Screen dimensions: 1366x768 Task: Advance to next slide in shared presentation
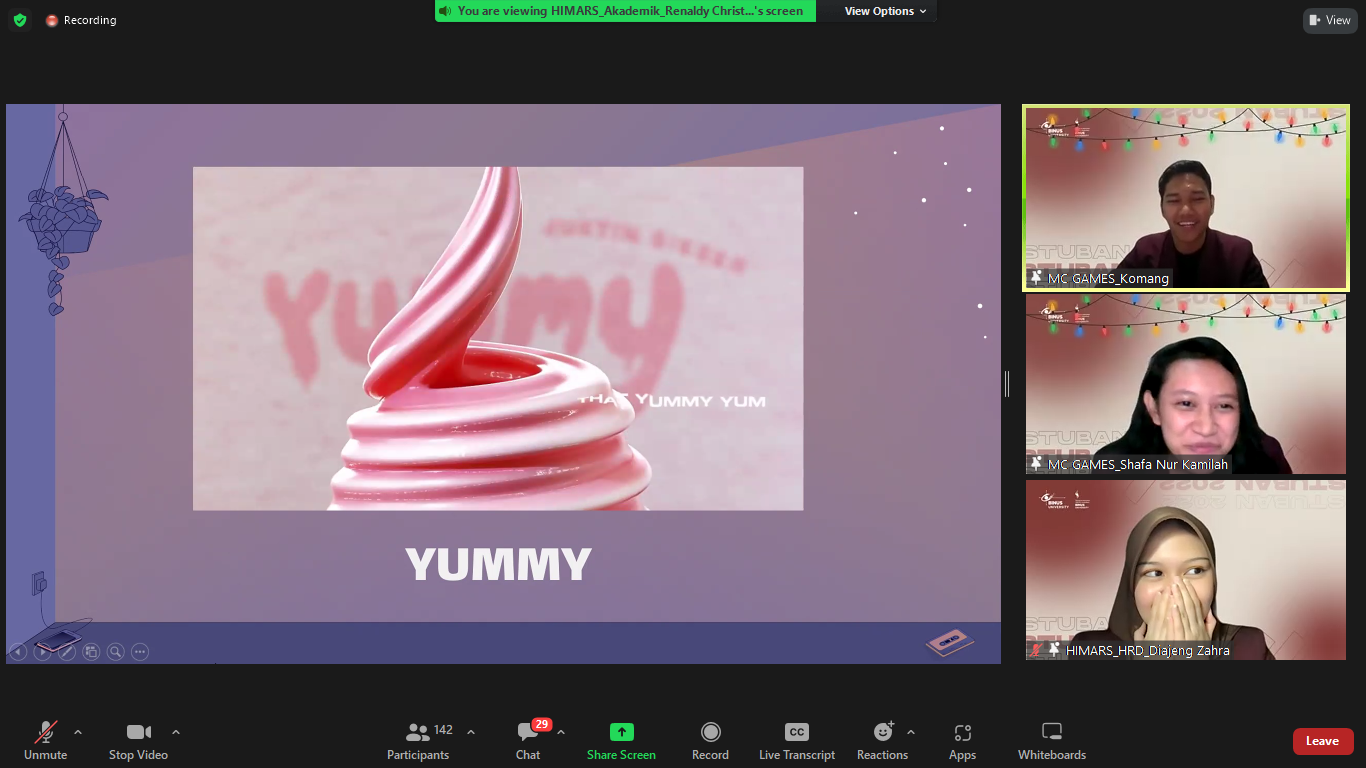click(x=42, y=652)
